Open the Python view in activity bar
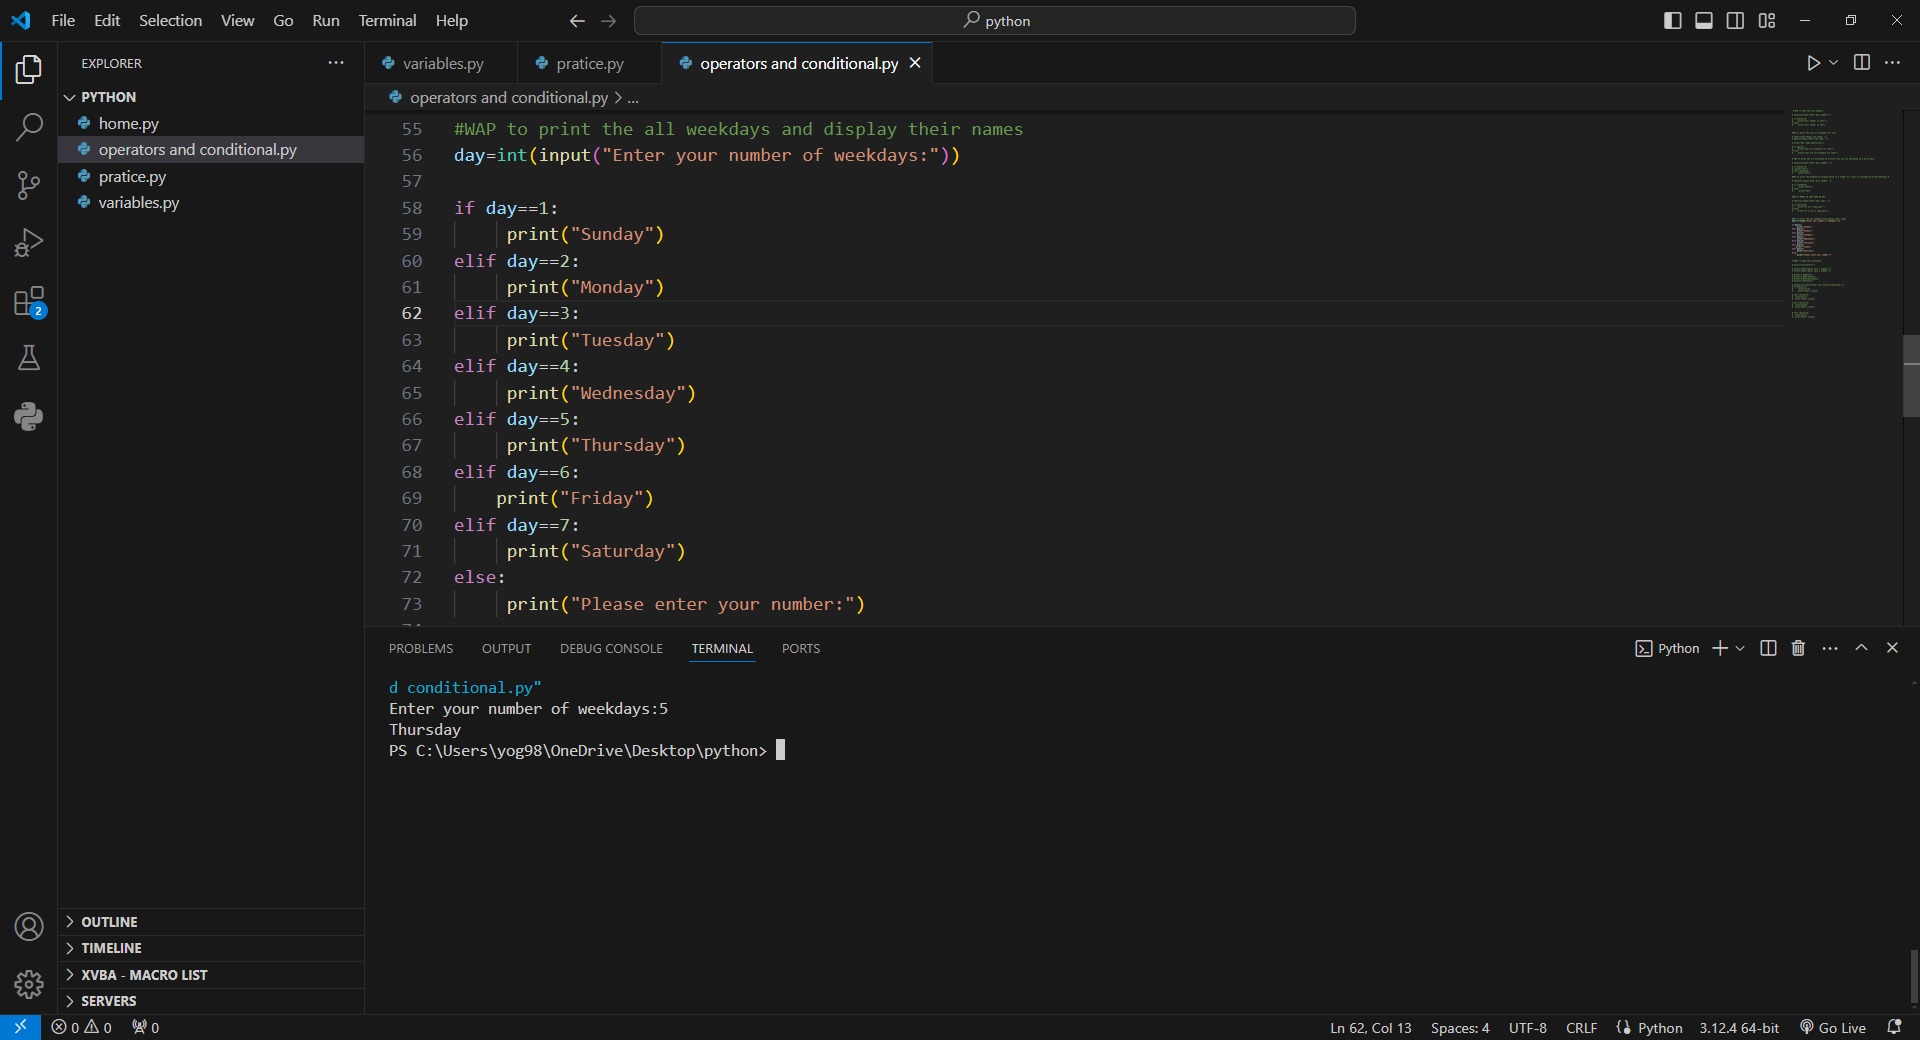Screen dimensions: 1920x1040 [29, 416]
